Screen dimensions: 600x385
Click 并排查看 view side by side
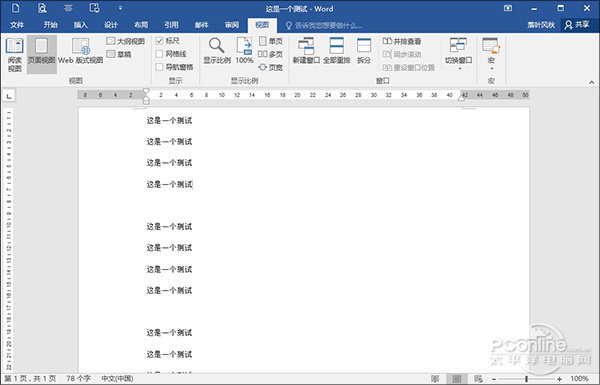[x=402, y=41]
